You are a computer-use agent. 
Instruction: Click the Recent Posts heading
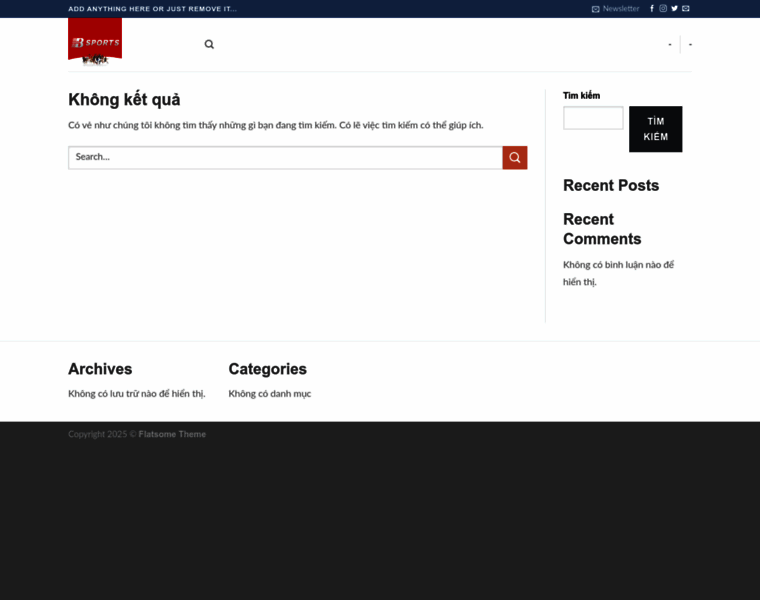point(611,185)
